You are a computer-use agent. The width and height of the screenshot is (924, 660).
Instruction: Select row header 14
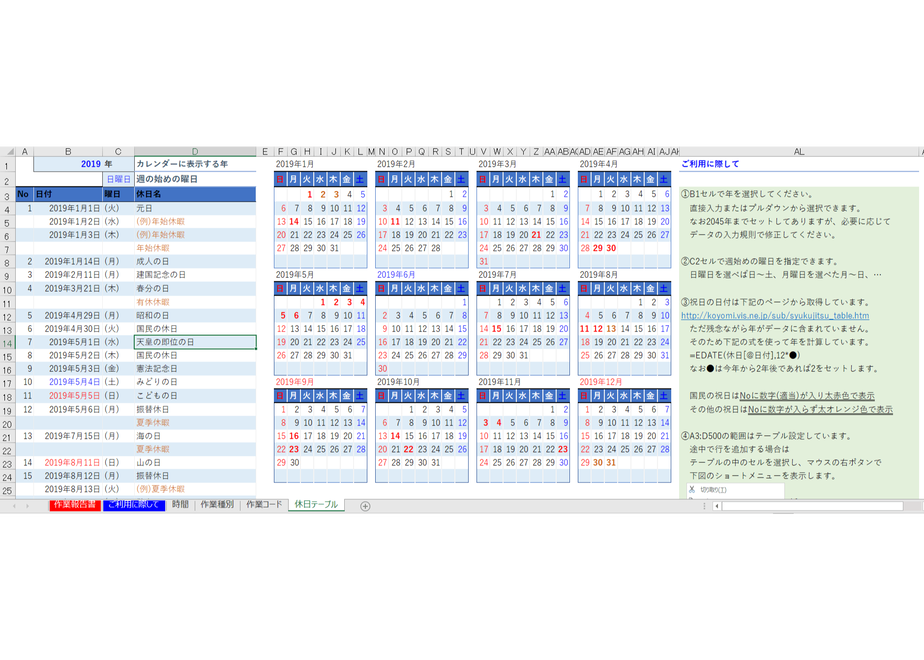pos(8,344)
